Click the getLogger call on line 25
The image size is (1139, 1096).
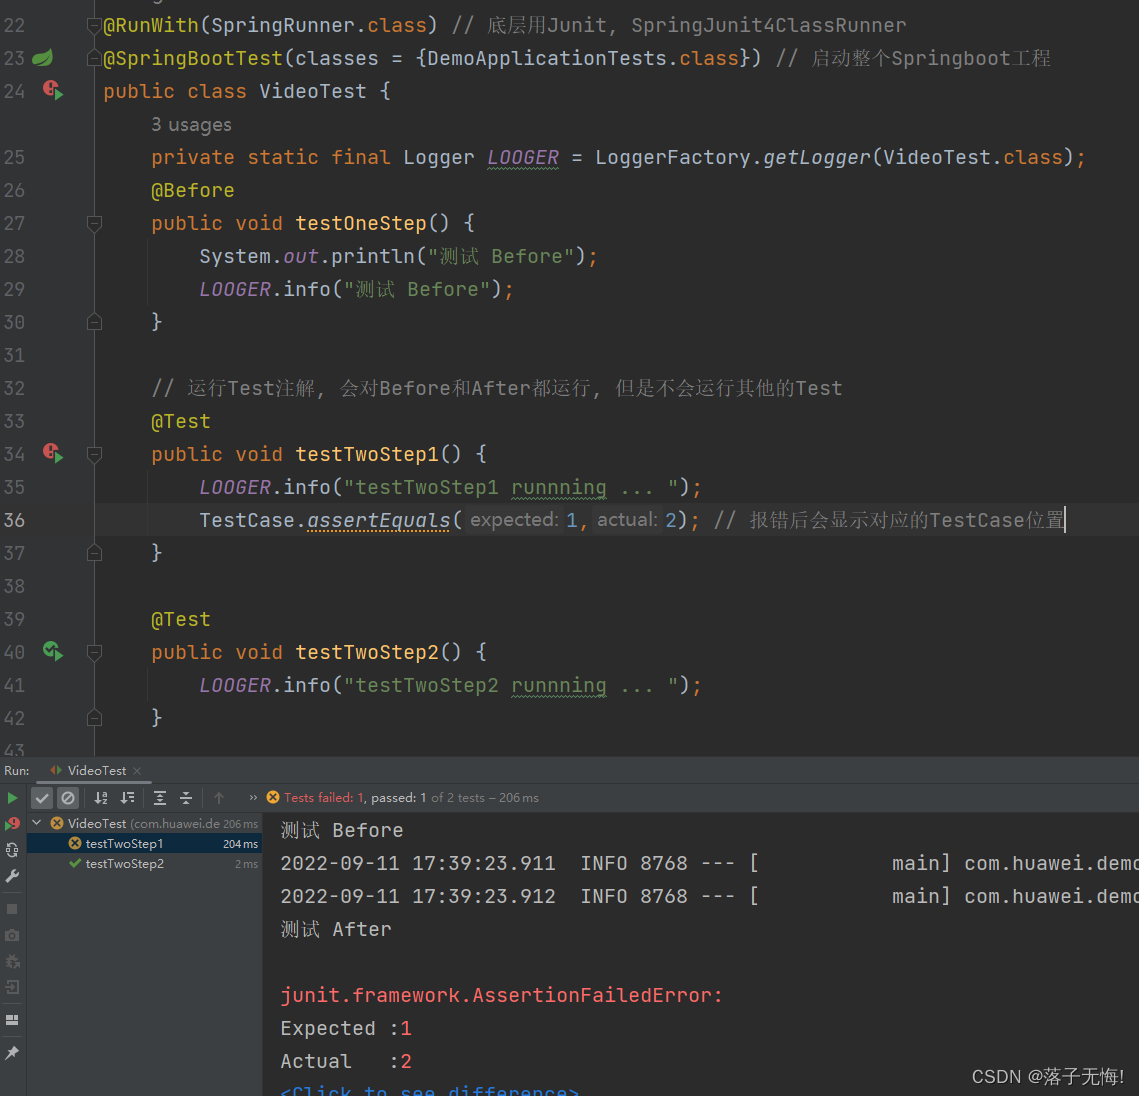tap(816, 157)
